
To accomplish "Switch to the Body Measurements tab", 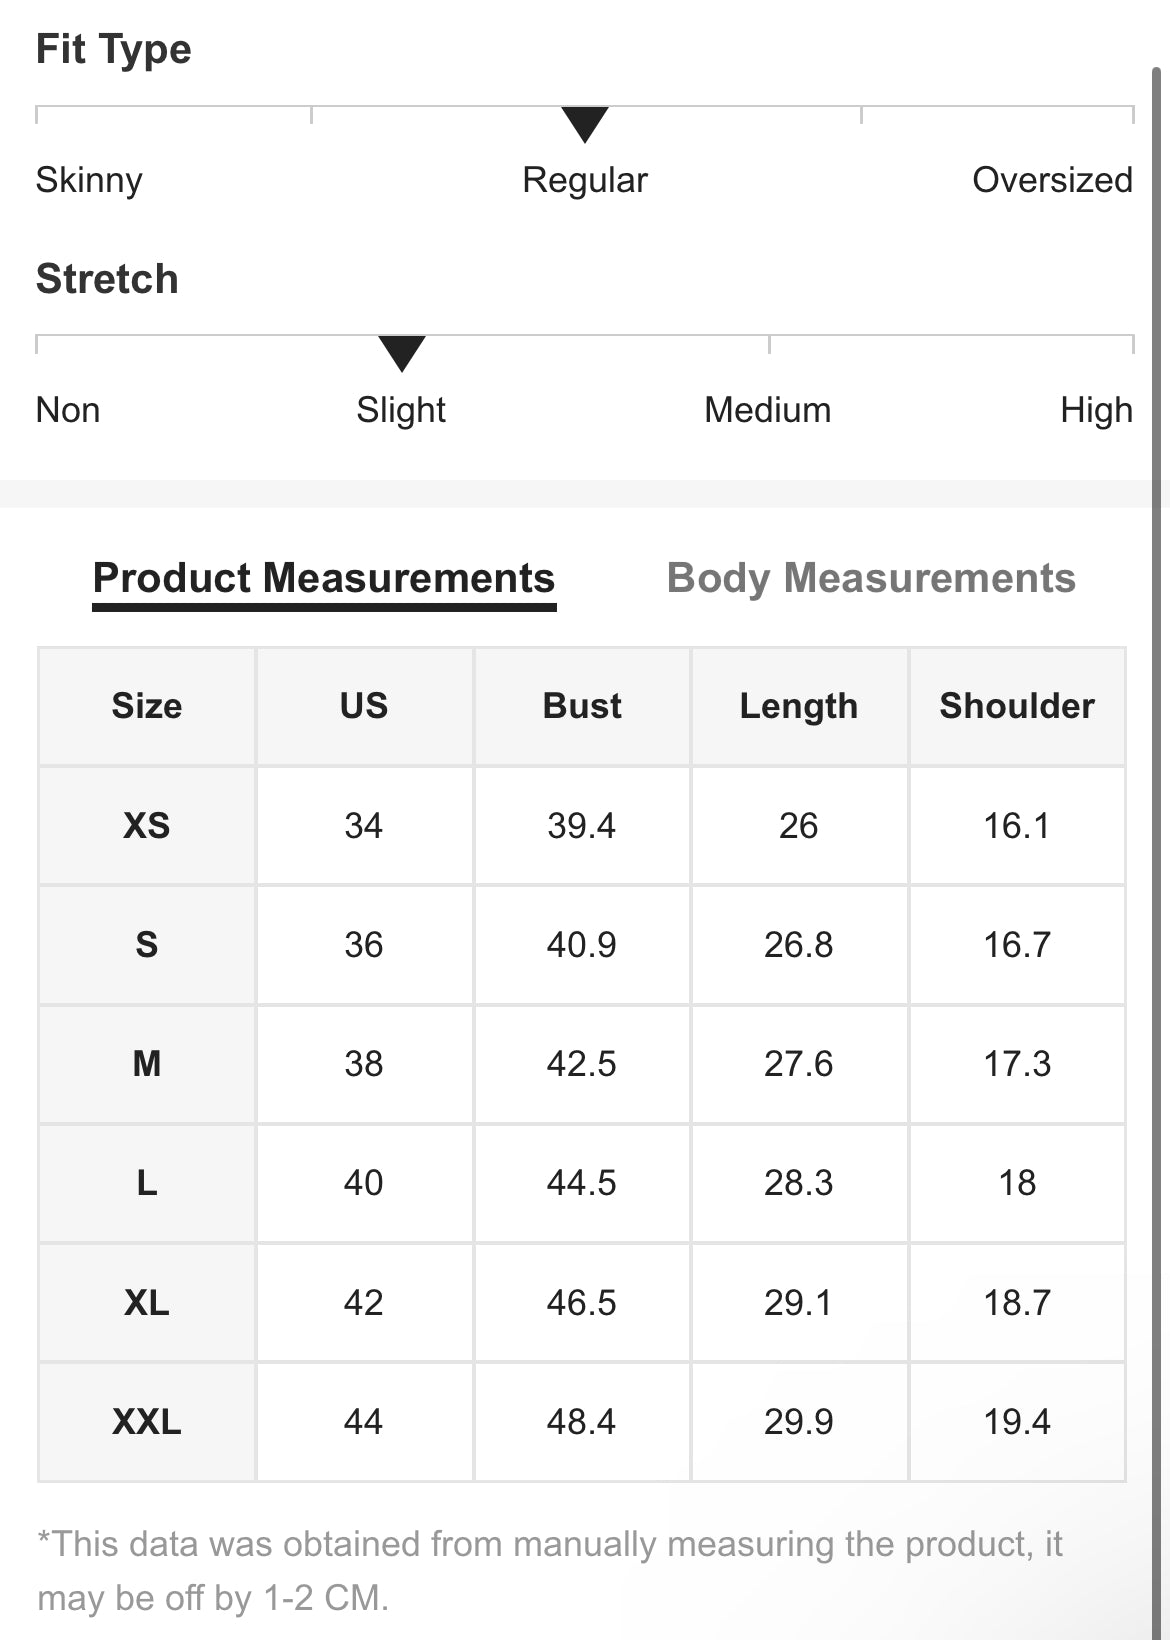I will pos(871,578).
